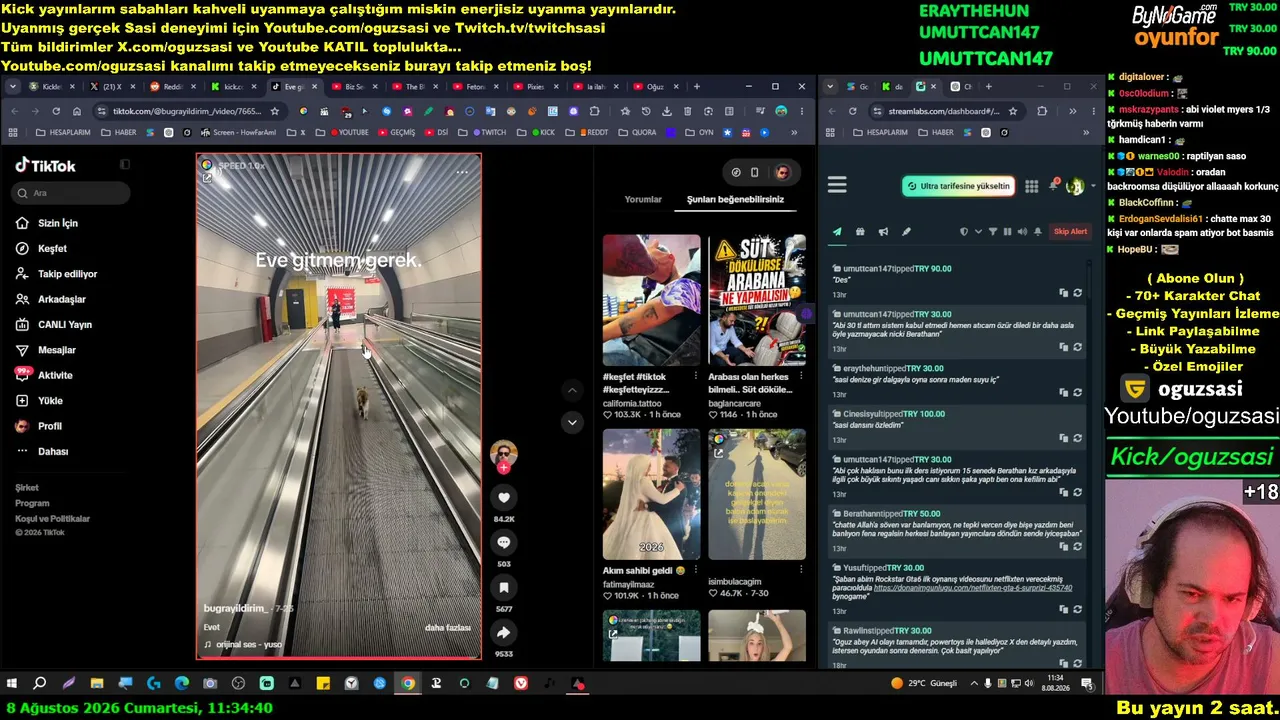
Task: Reload the Streamlabs browser page
Action: point(852,111)
